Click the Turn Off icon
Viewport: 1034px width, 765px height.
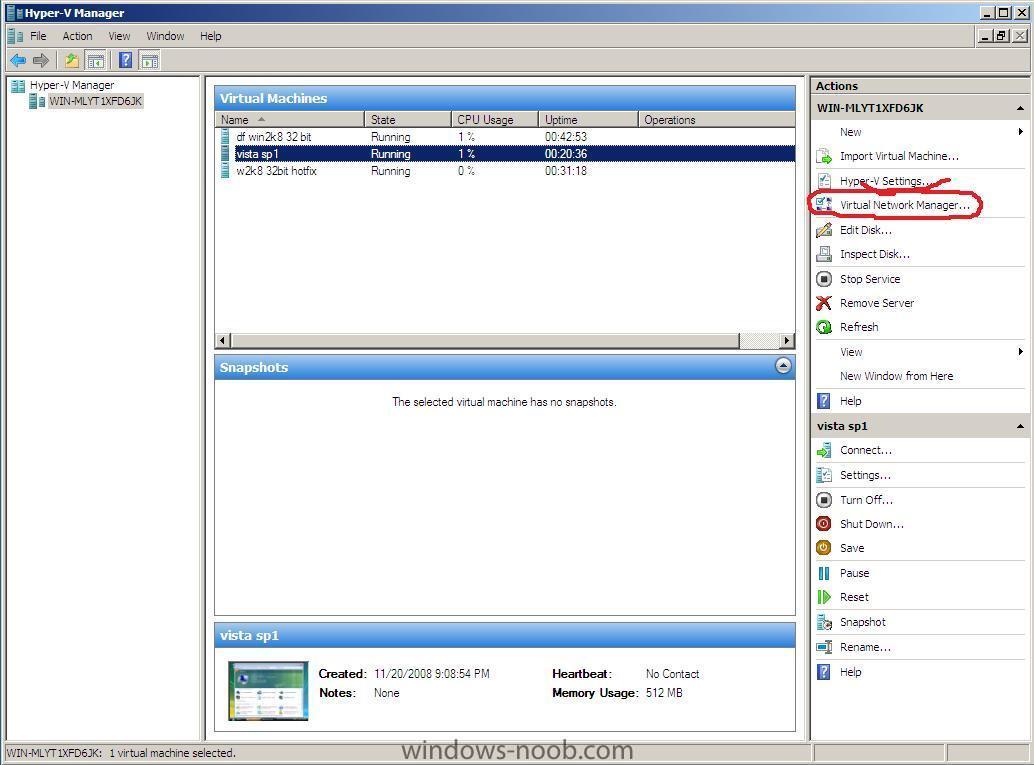point(824,500)
